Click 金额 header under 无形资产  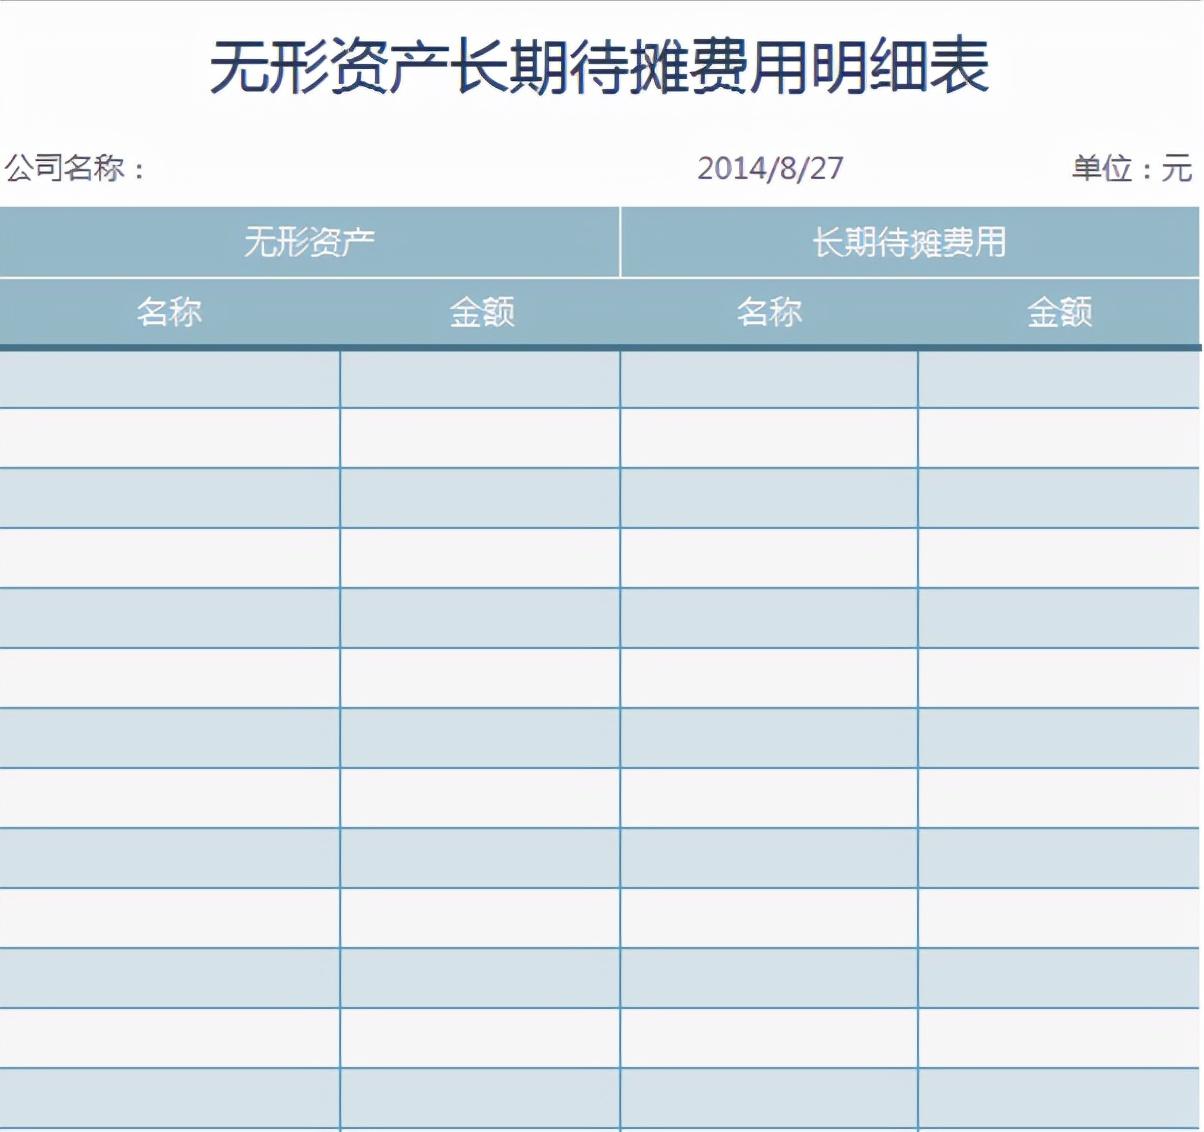[481, 312]
